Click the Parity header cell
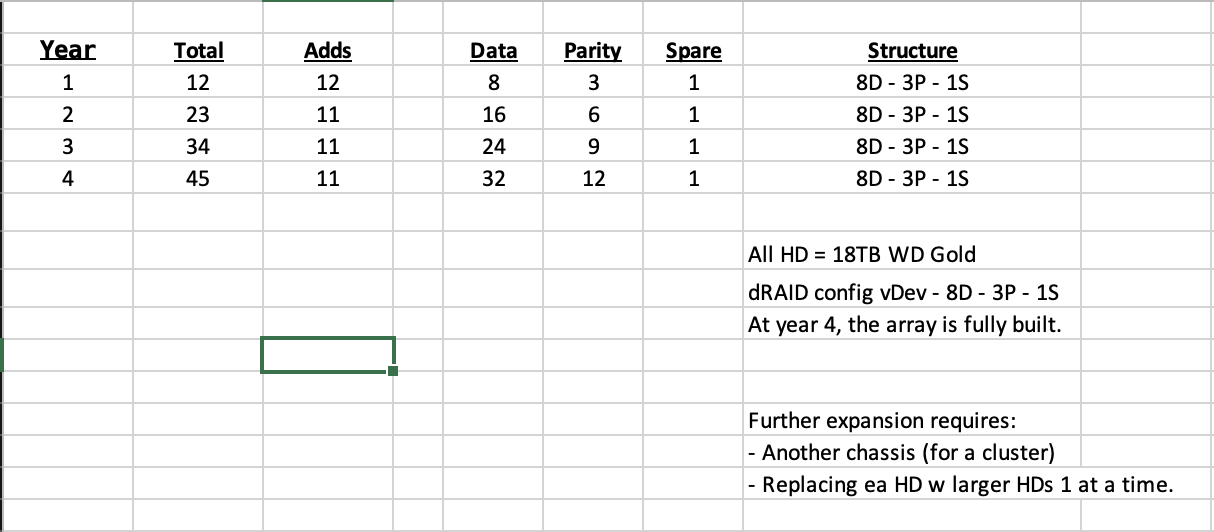Screen dimensions: 1214x532 pyautogui.click(x=592, y=50)
